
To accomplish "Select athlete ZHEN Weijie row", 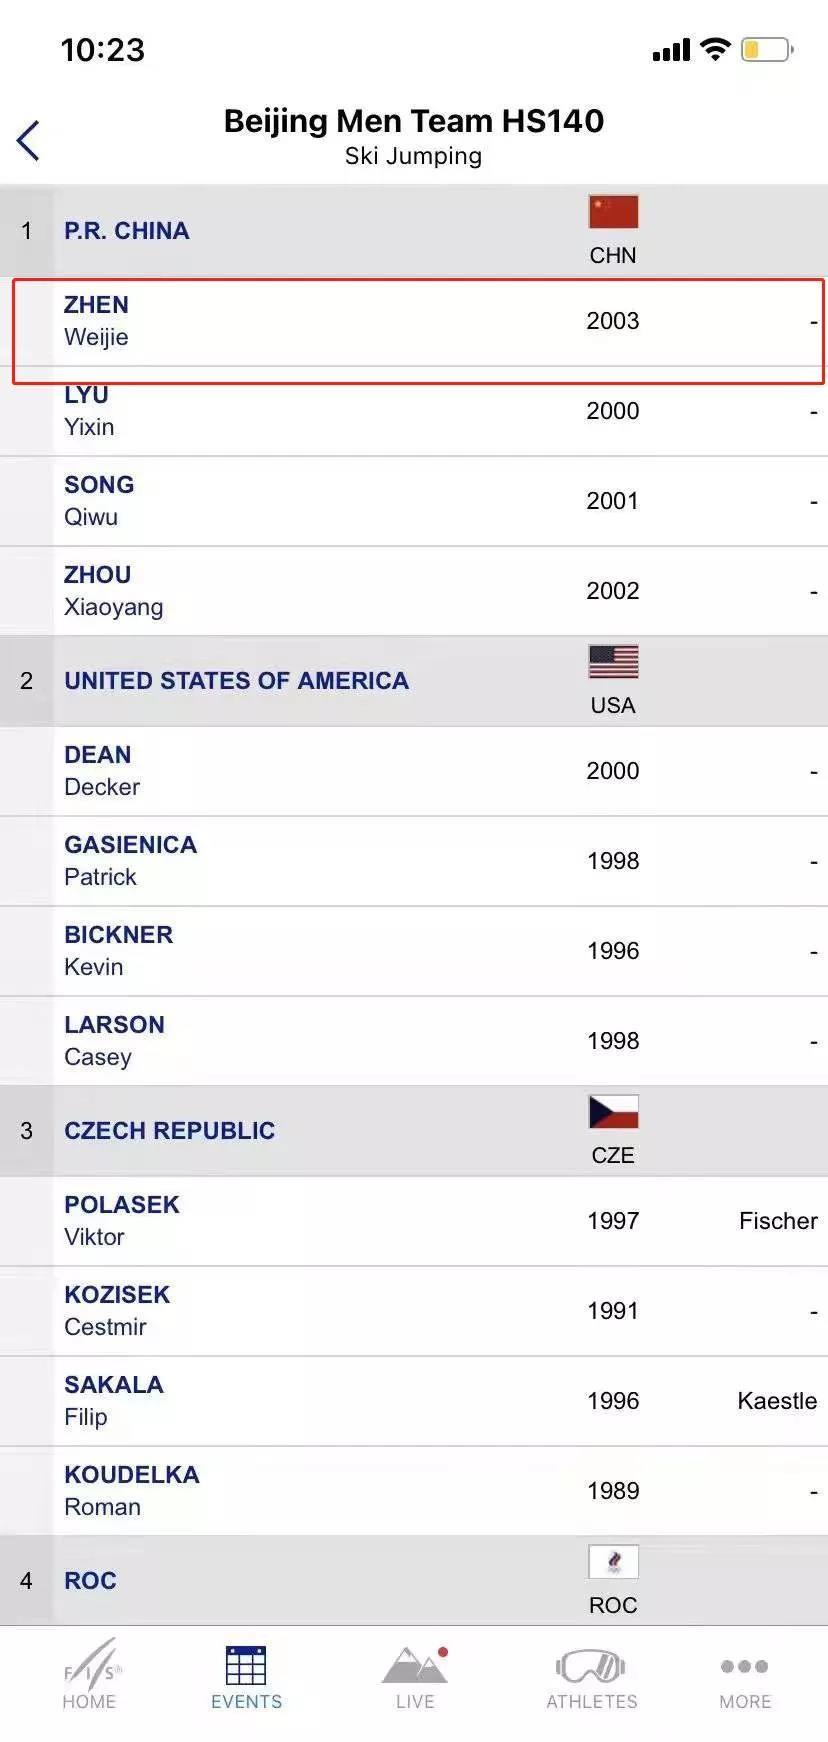I will (414, 322).
